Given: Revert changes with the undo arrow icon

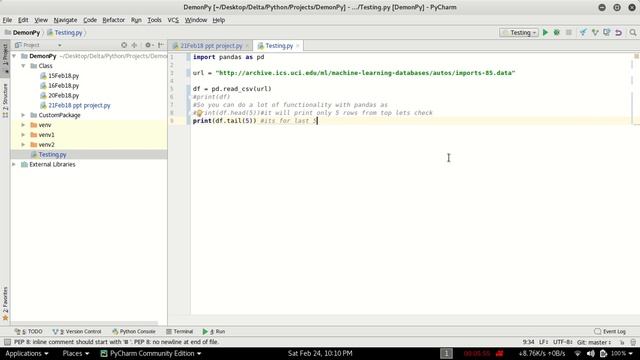Looking at the screenshot, I should pyautogui.click(x=618, y=33).
